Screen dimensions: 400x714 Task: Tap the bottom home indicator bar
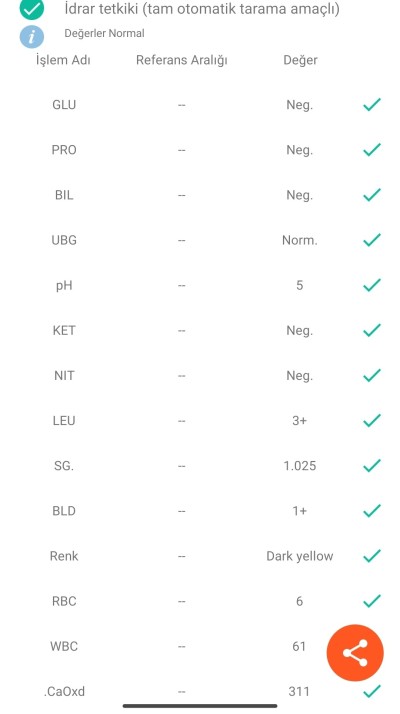[x=200, y=706]
